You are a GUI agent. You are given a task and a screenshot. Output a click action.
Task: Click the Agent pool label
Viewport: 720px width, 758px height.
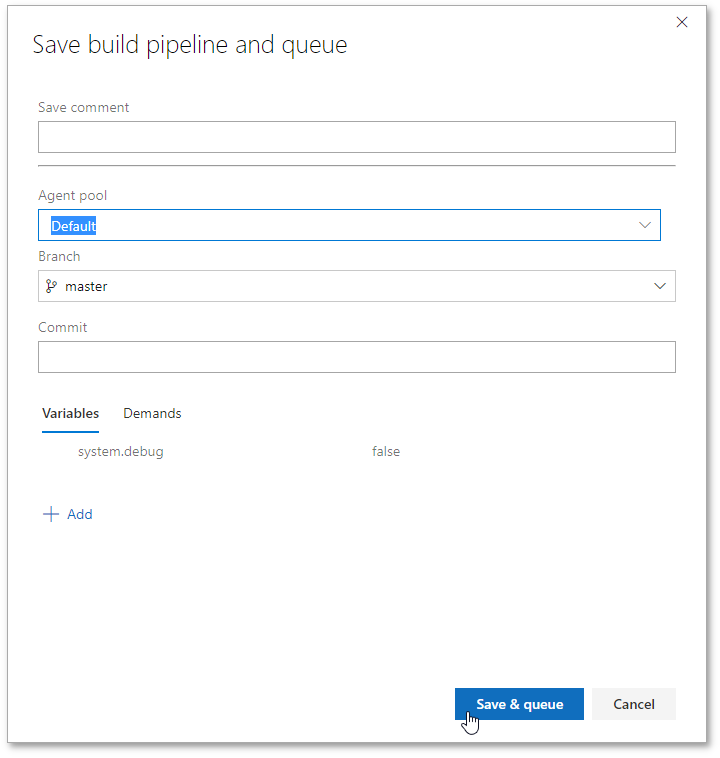coord(72,196)
